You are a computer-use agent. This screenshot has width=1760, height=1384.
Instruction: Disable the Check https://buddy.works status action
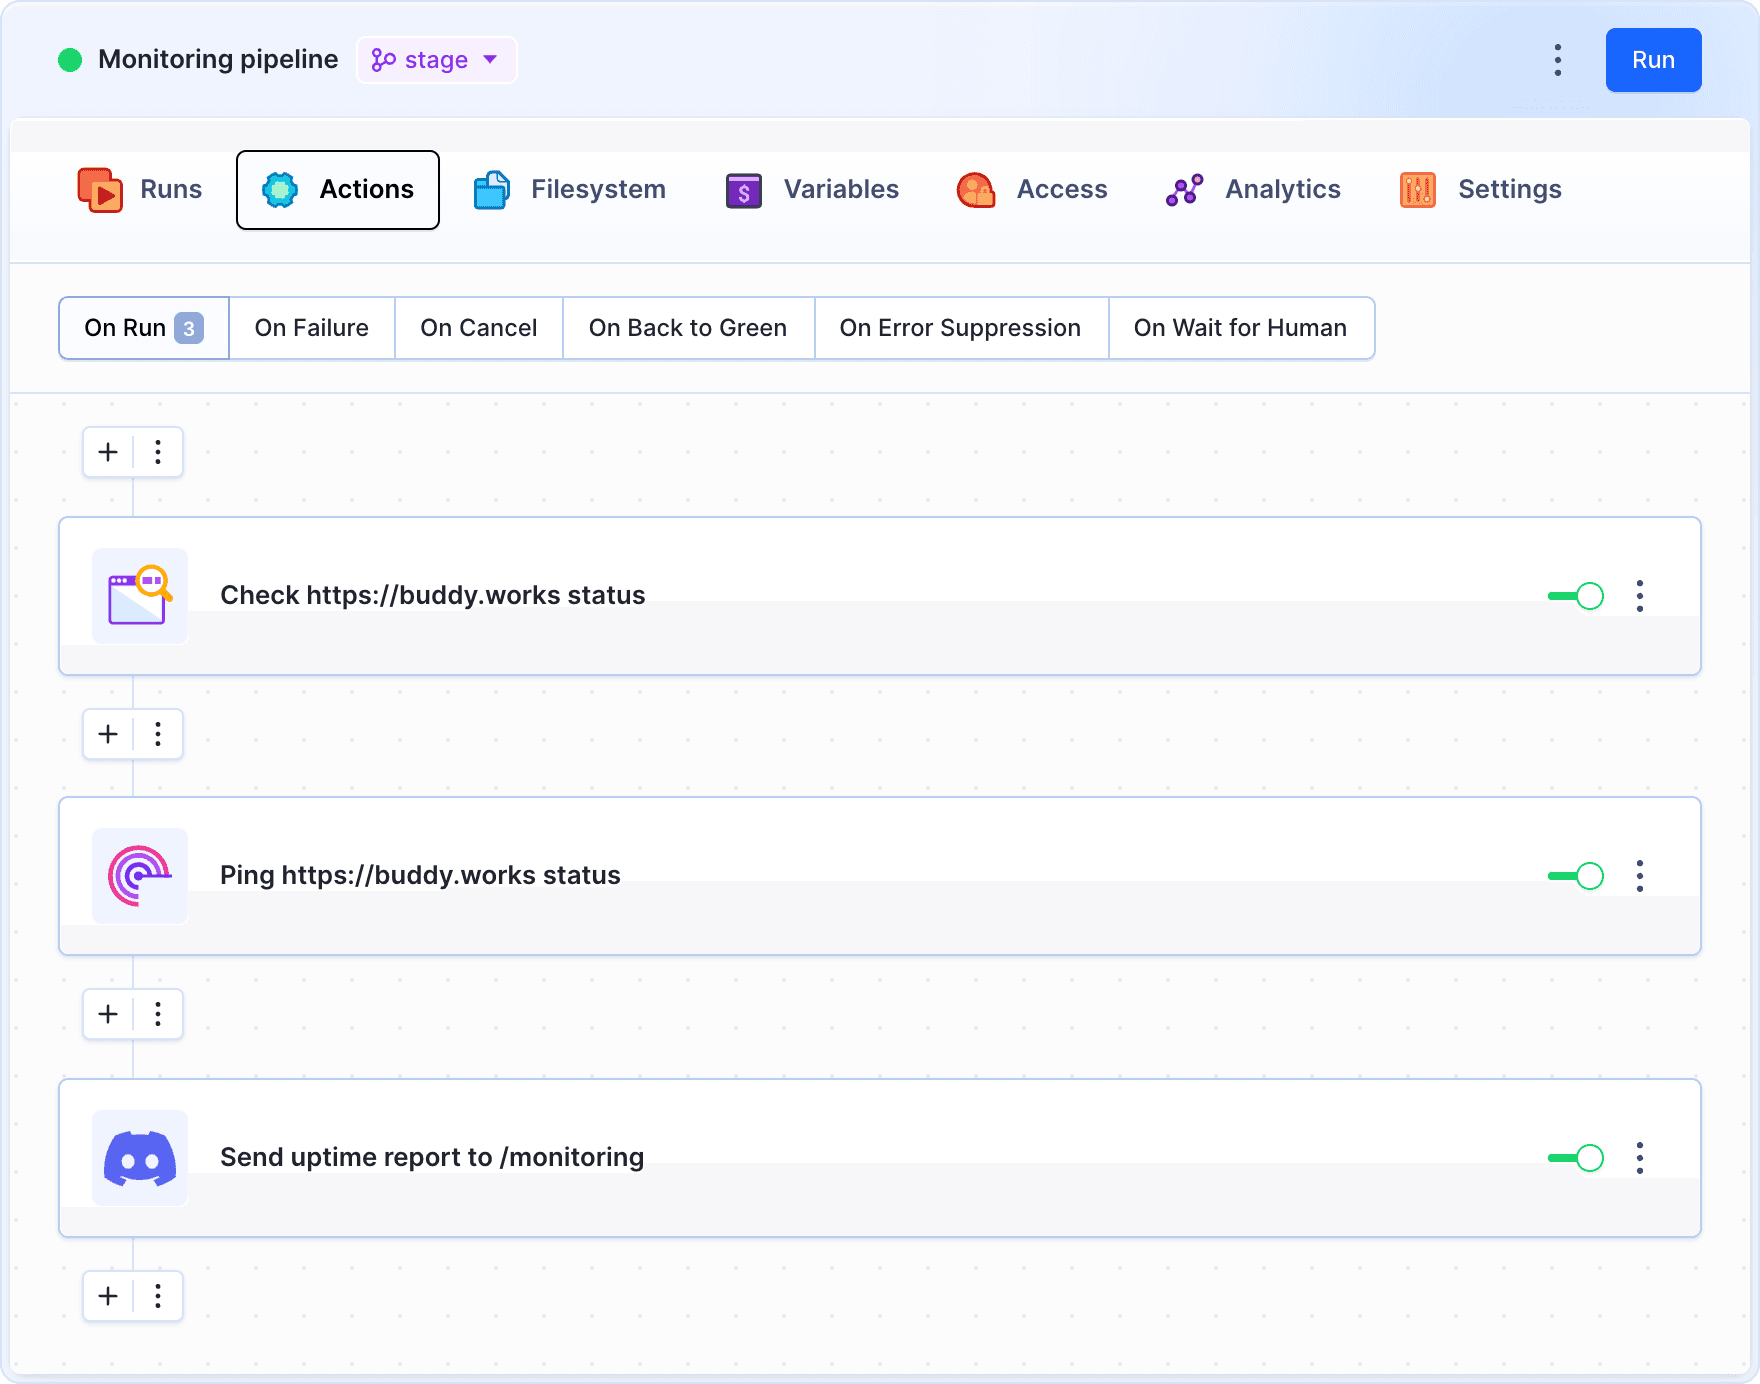(x=1575, y=596)
